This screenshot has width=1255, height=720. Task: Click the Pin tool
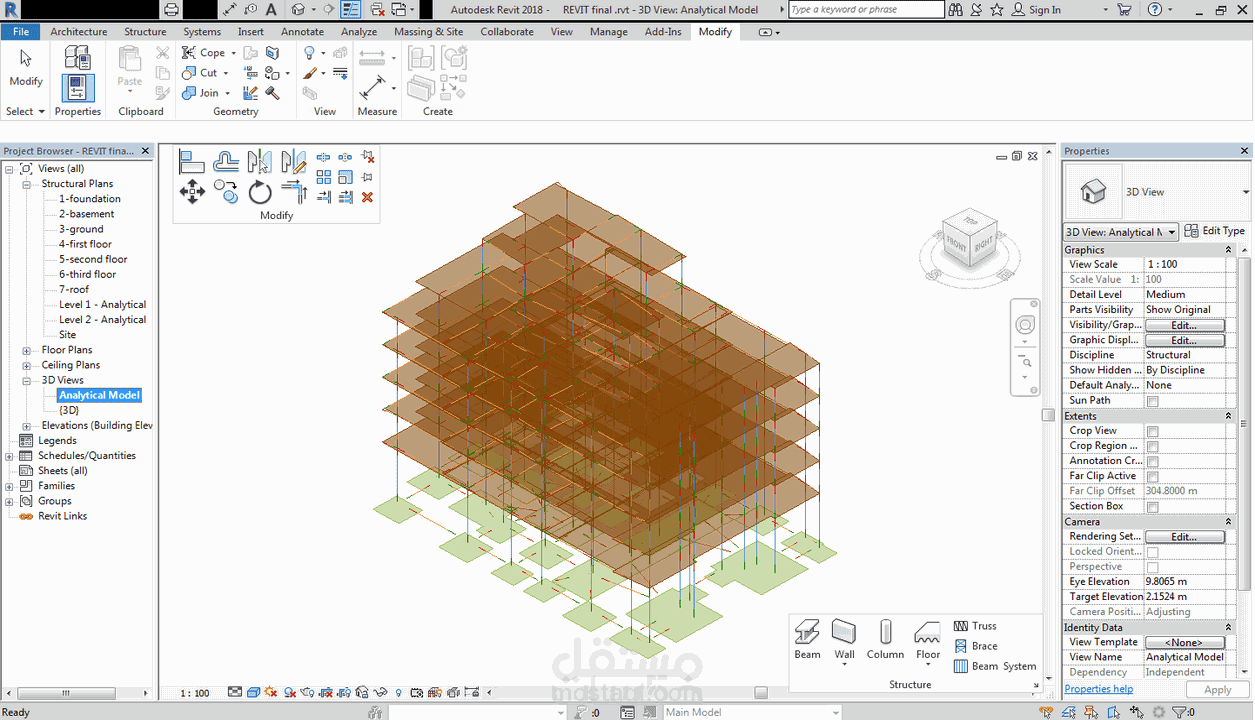[x=367, y=177]
